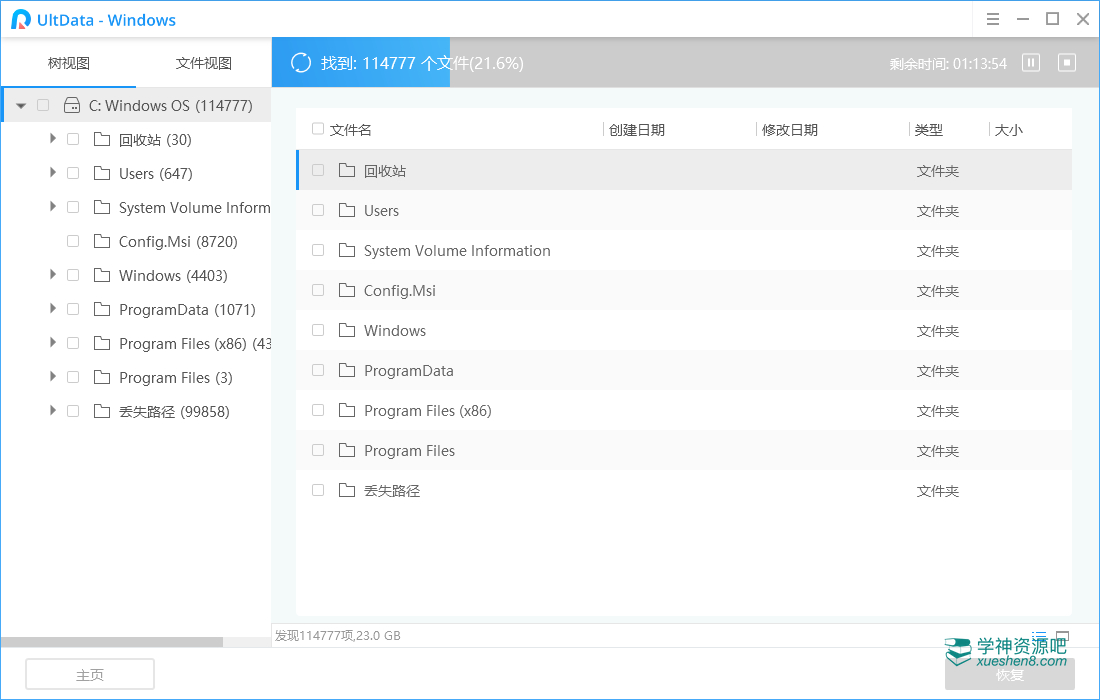Viewport: 1100px width, 700px height.
Task: Click the spinning scan progress icon
Action: coord(300,63)
